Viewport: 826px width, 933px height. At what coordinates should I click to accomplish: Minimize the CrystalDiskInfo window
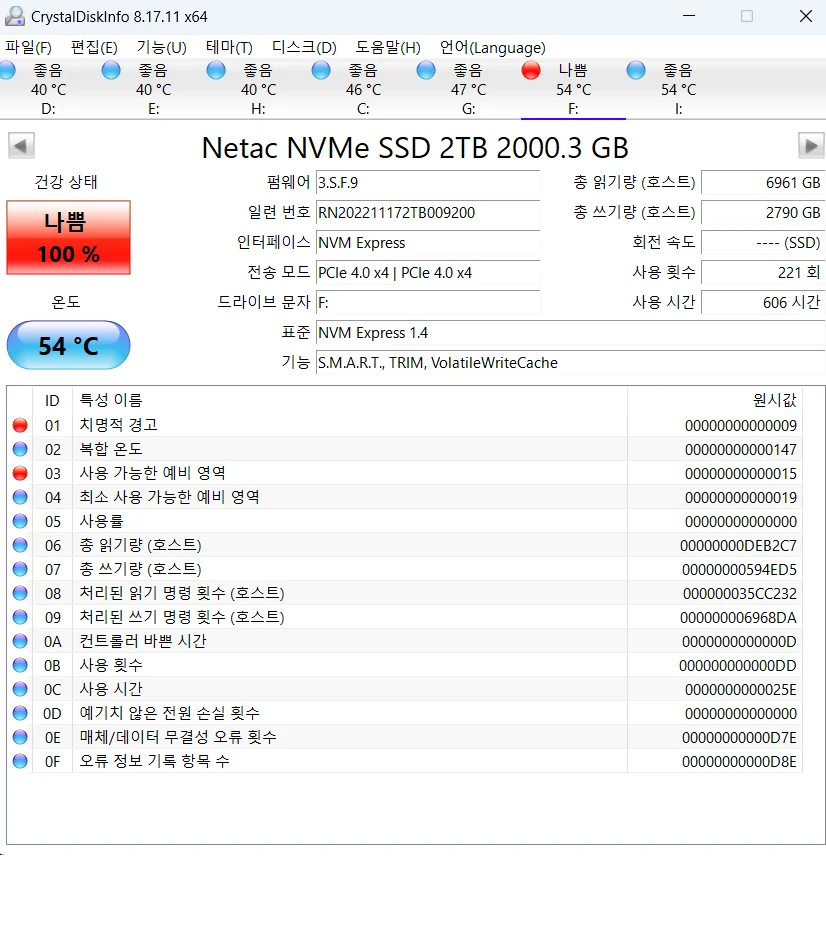pos(689,16)
